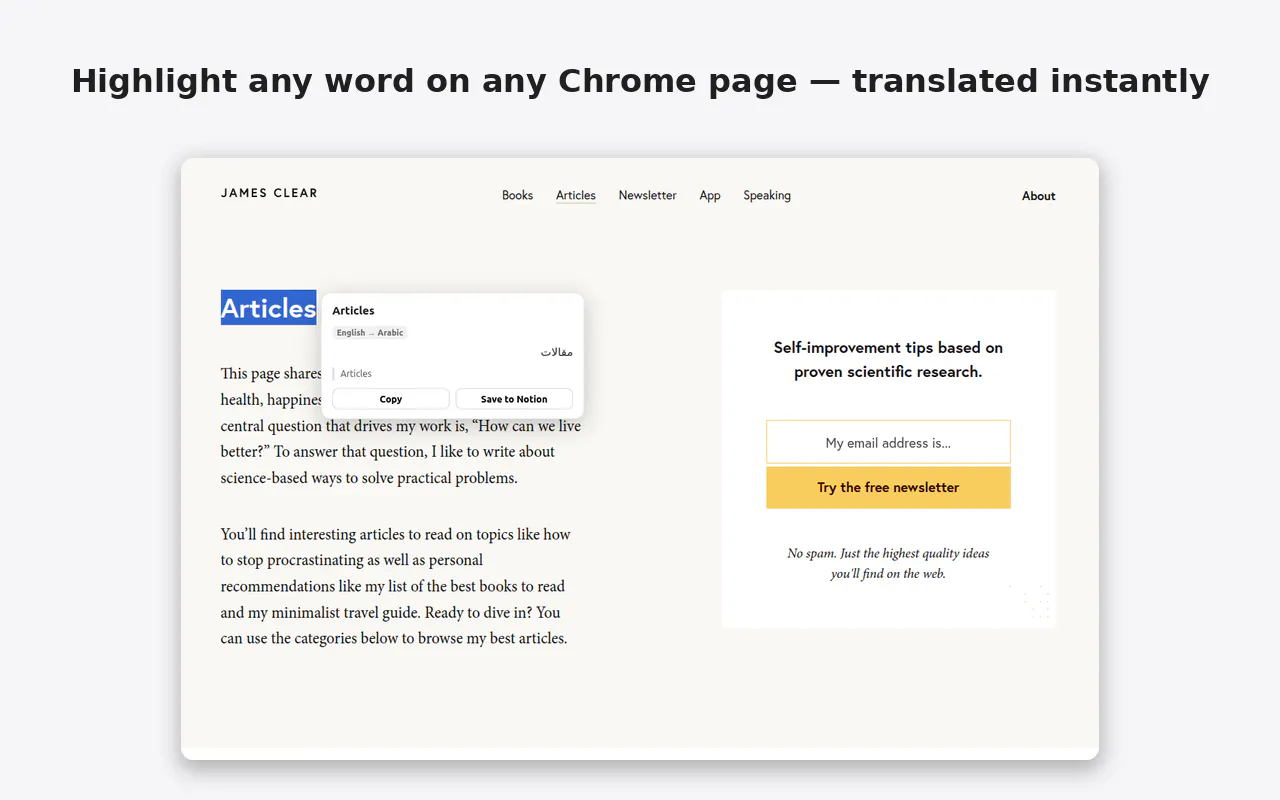
Task: Click the No spam italic note
Action: (888, 563)
